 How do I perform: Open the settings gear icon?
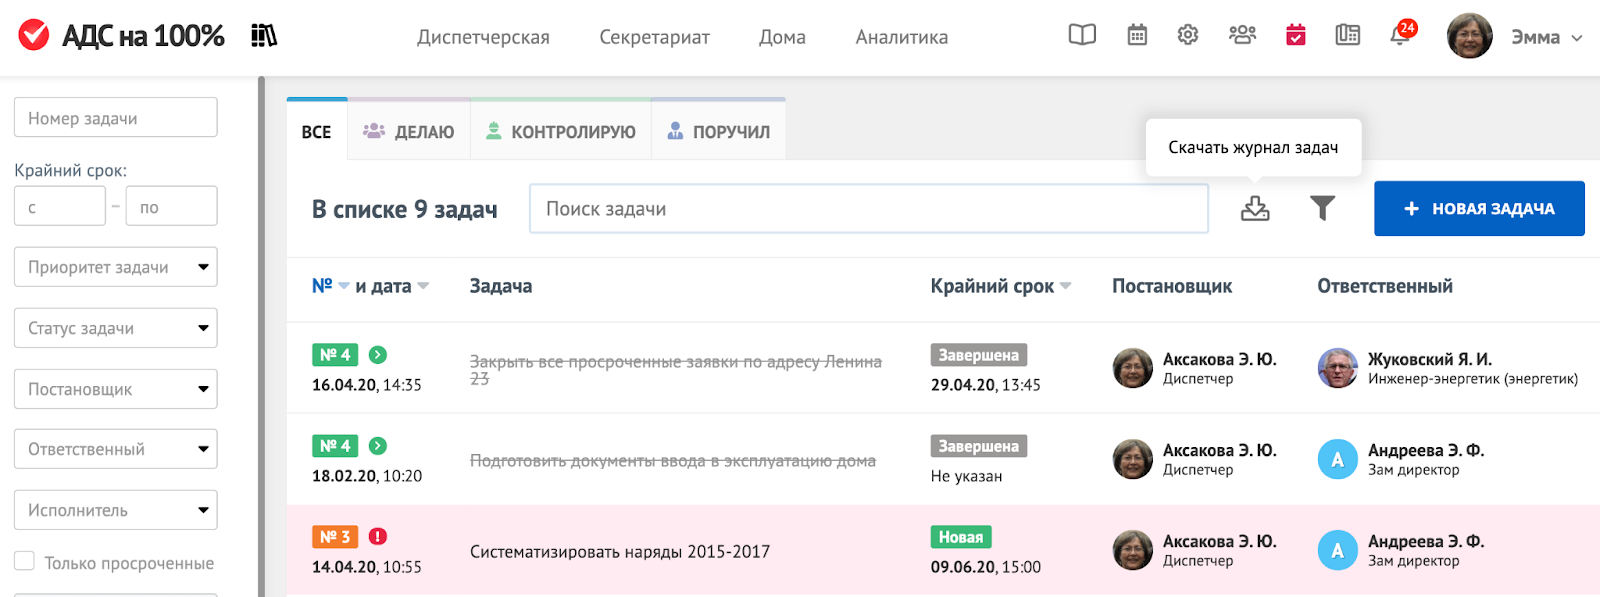1188,35
